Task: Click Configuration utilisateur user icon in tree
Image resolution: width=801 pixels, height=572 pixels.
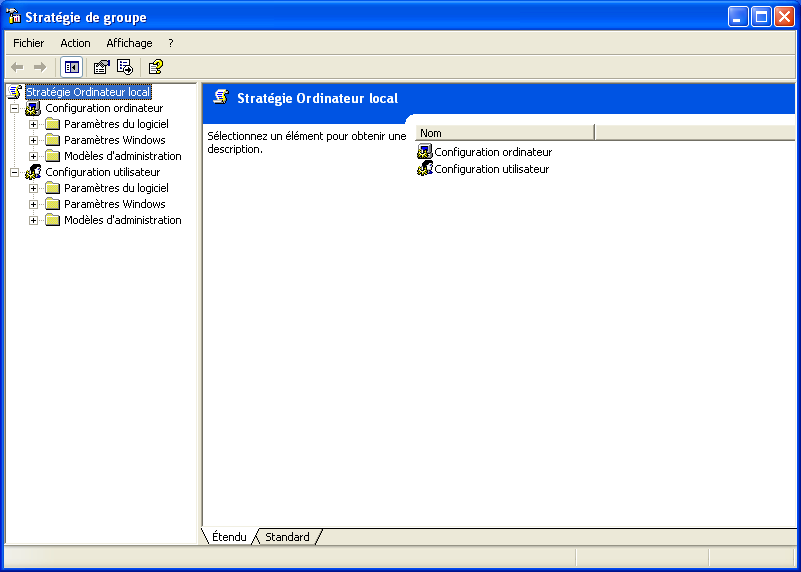Action: point(33,172)
